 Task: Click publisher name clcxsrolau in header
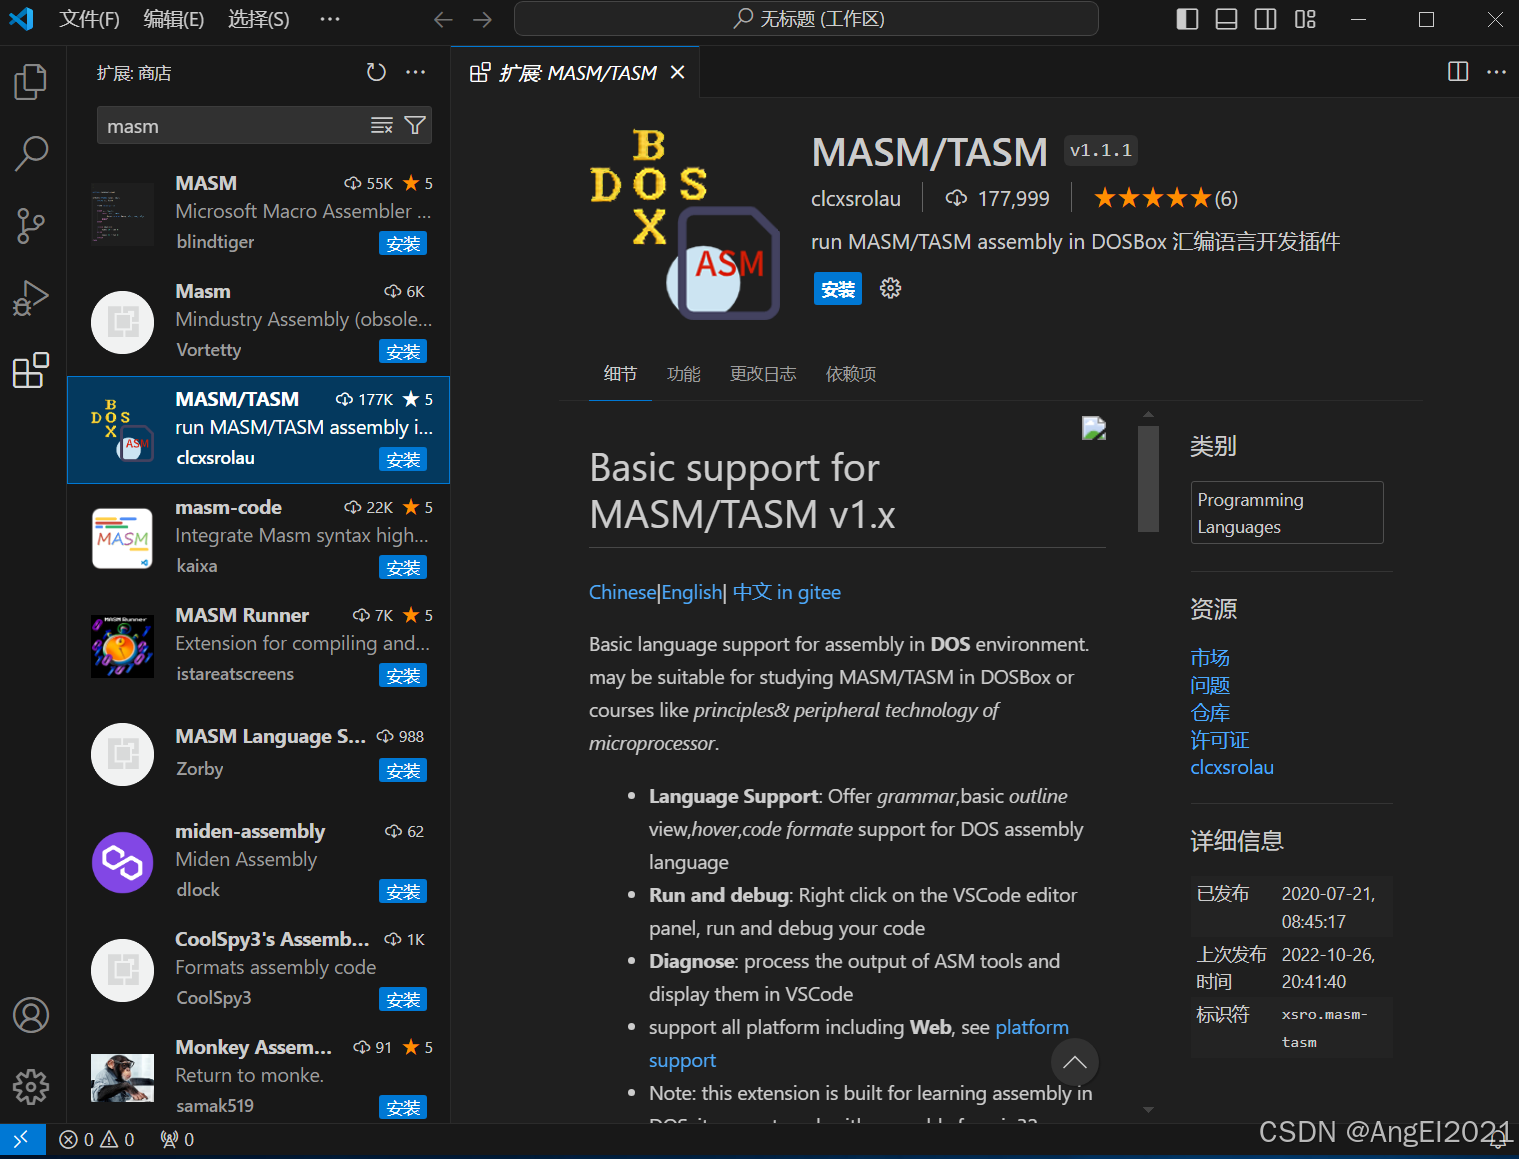coord(856,199)
